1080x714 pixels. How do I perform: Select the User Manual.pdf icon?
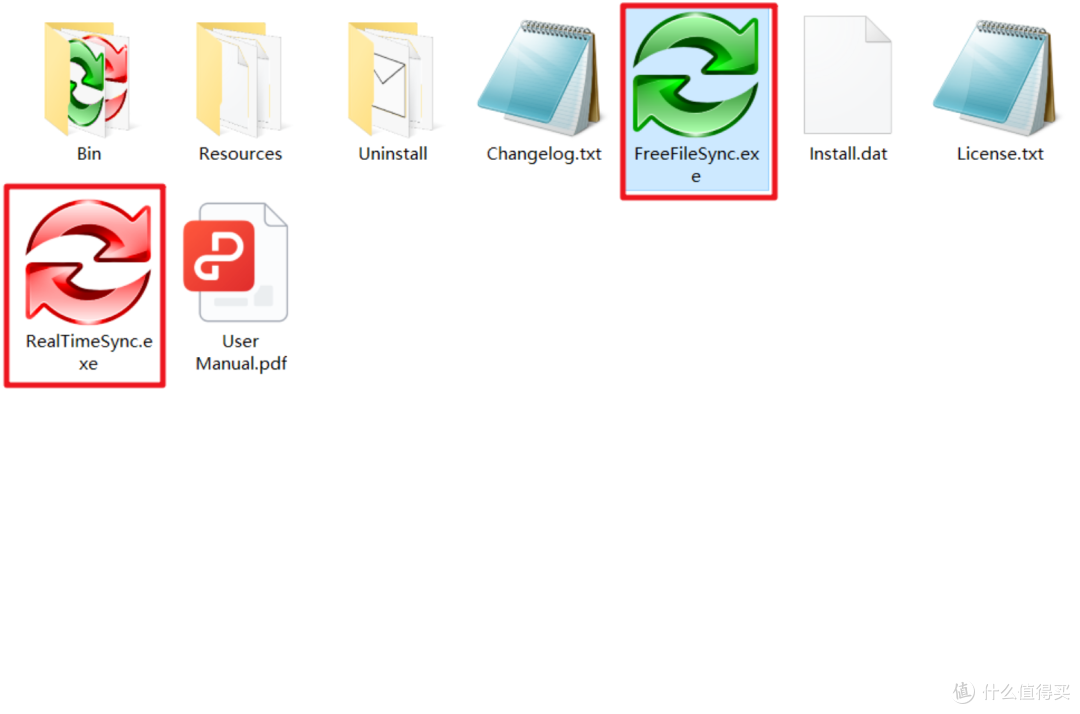236,262
